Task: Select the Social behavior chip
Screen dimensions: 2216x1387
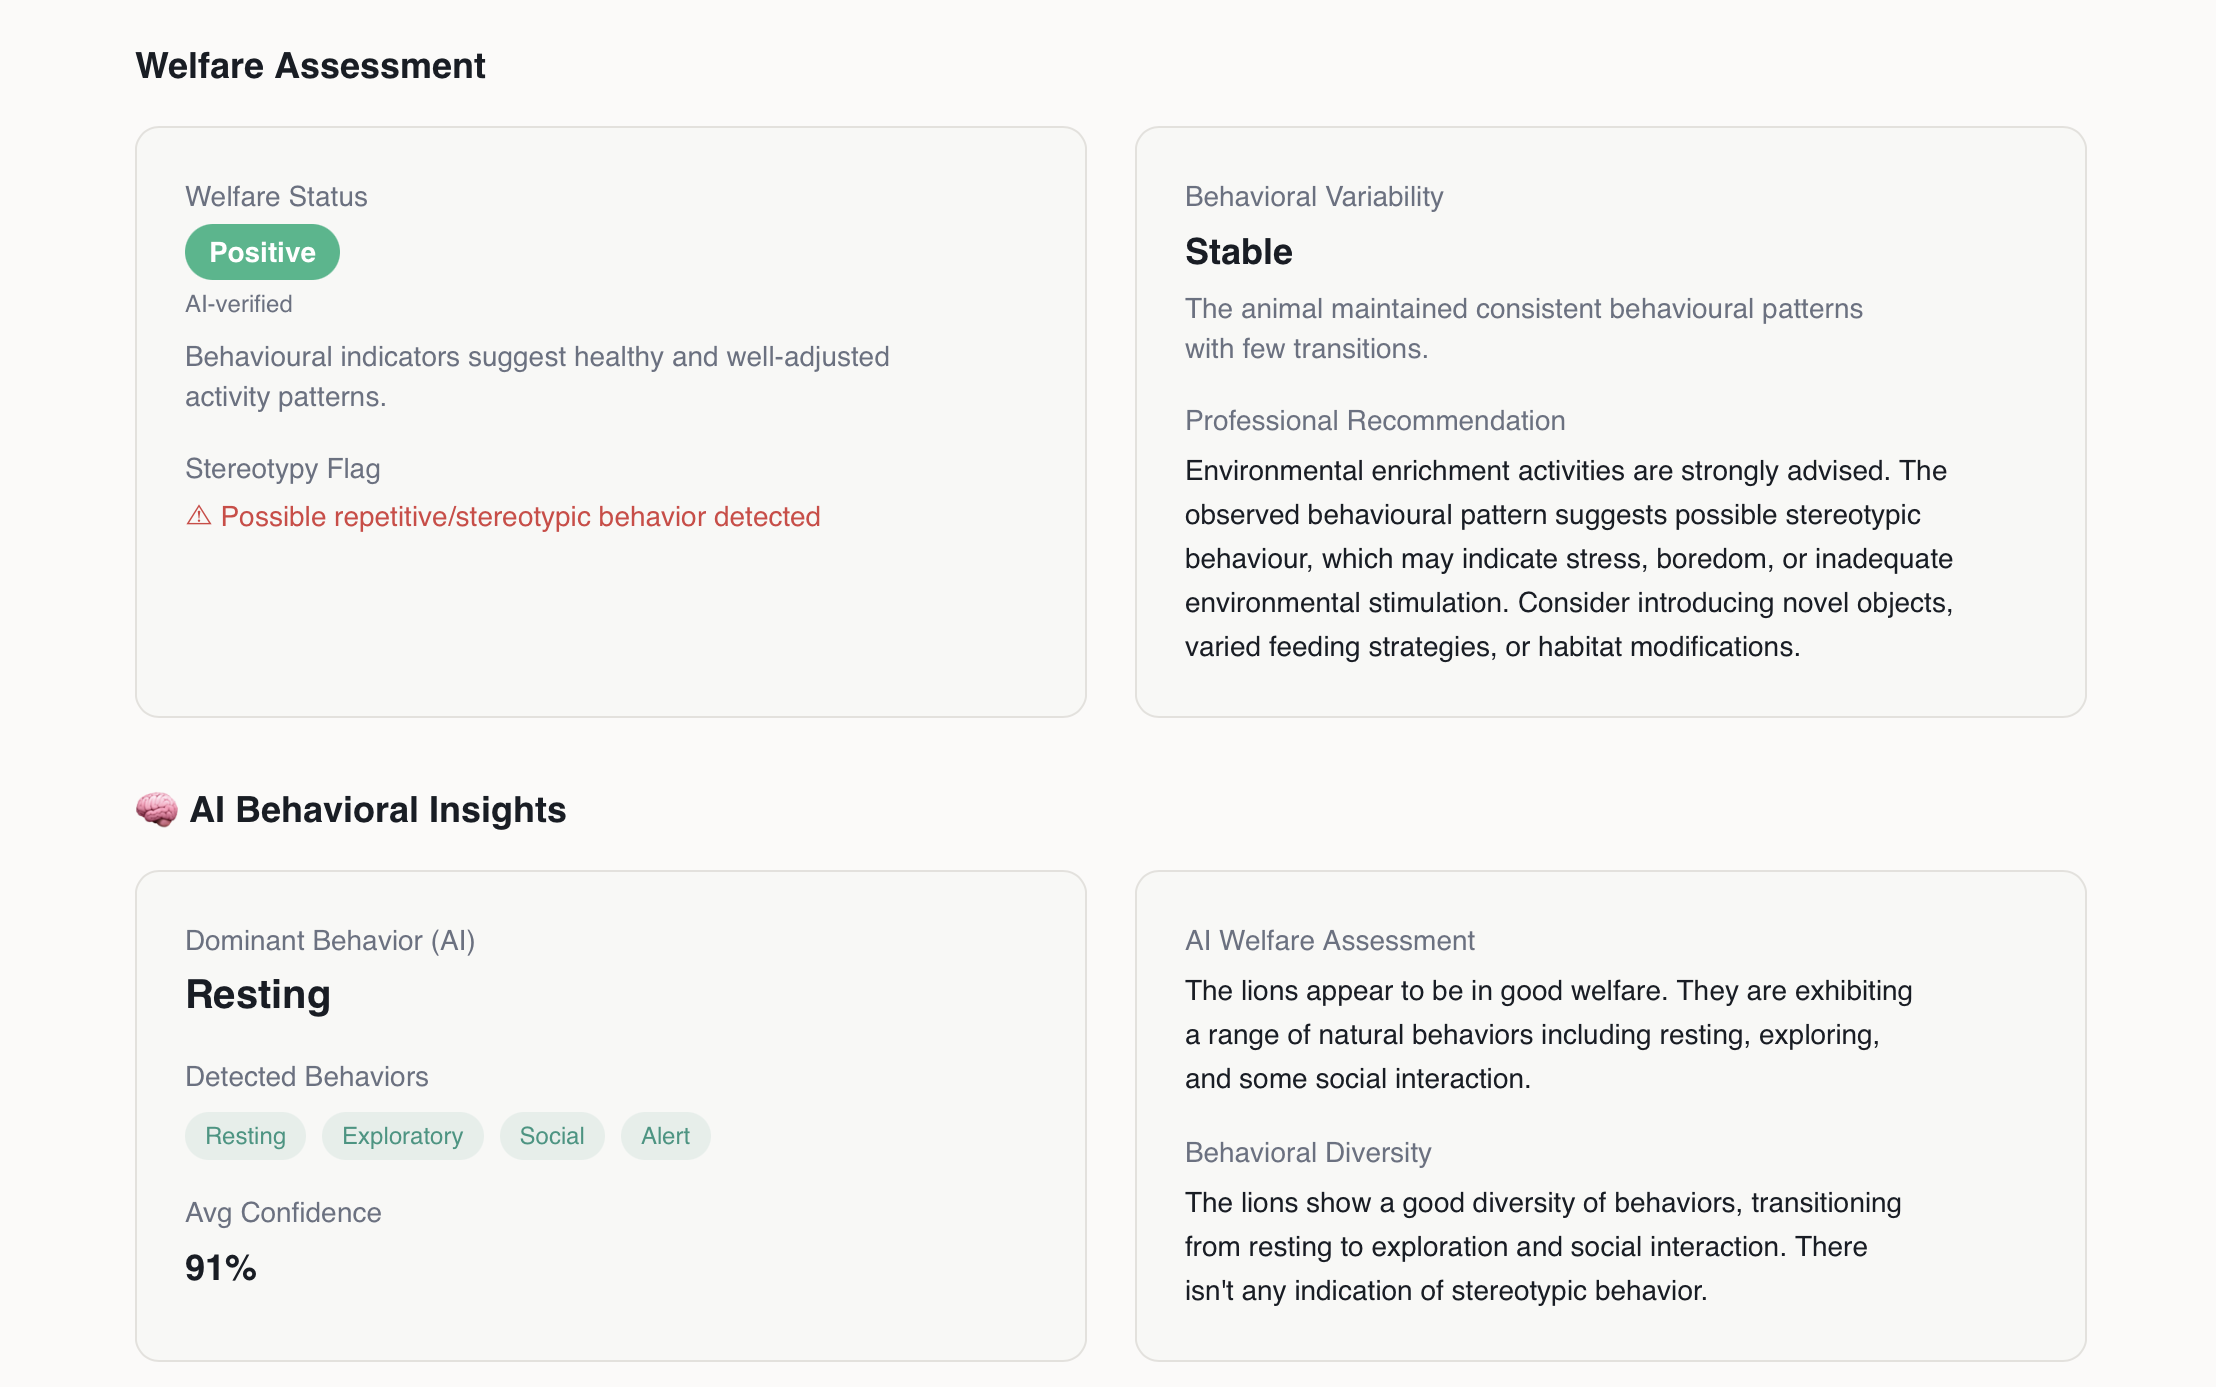Action: tap(552, 1136)
